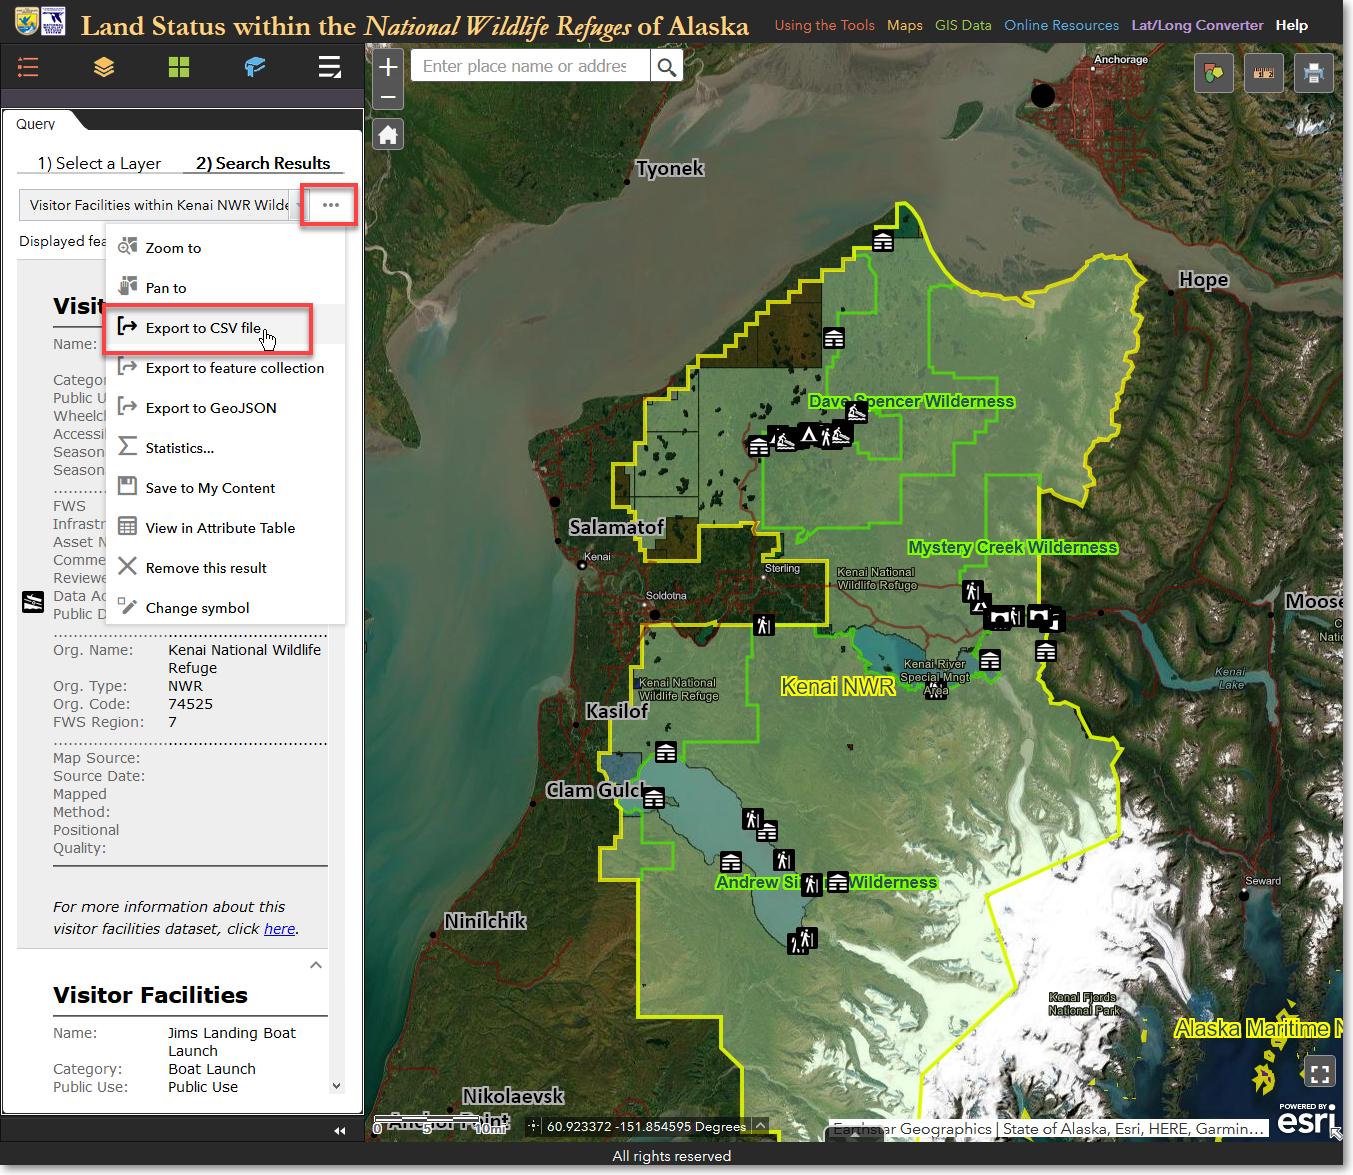Zoom in with the plus button

click(388, 67)
